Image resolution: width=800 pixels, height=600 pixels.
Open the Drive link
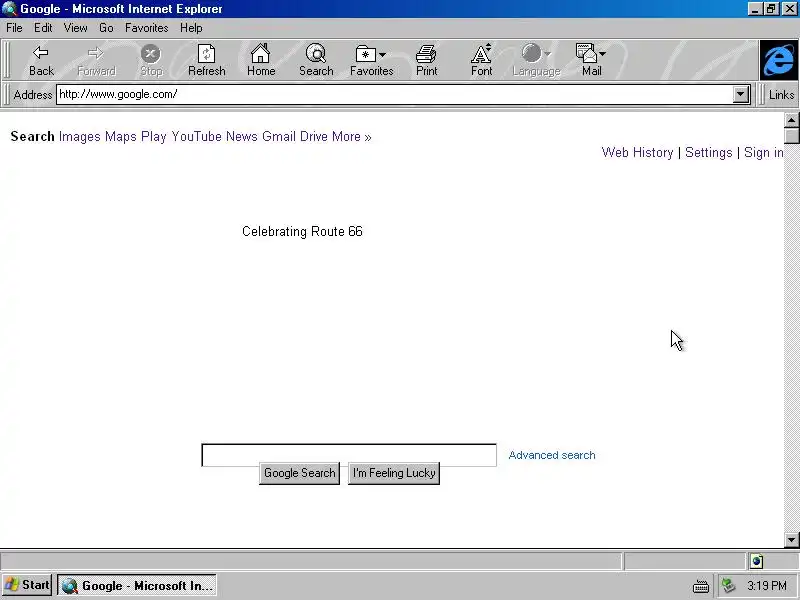(314, 137)
